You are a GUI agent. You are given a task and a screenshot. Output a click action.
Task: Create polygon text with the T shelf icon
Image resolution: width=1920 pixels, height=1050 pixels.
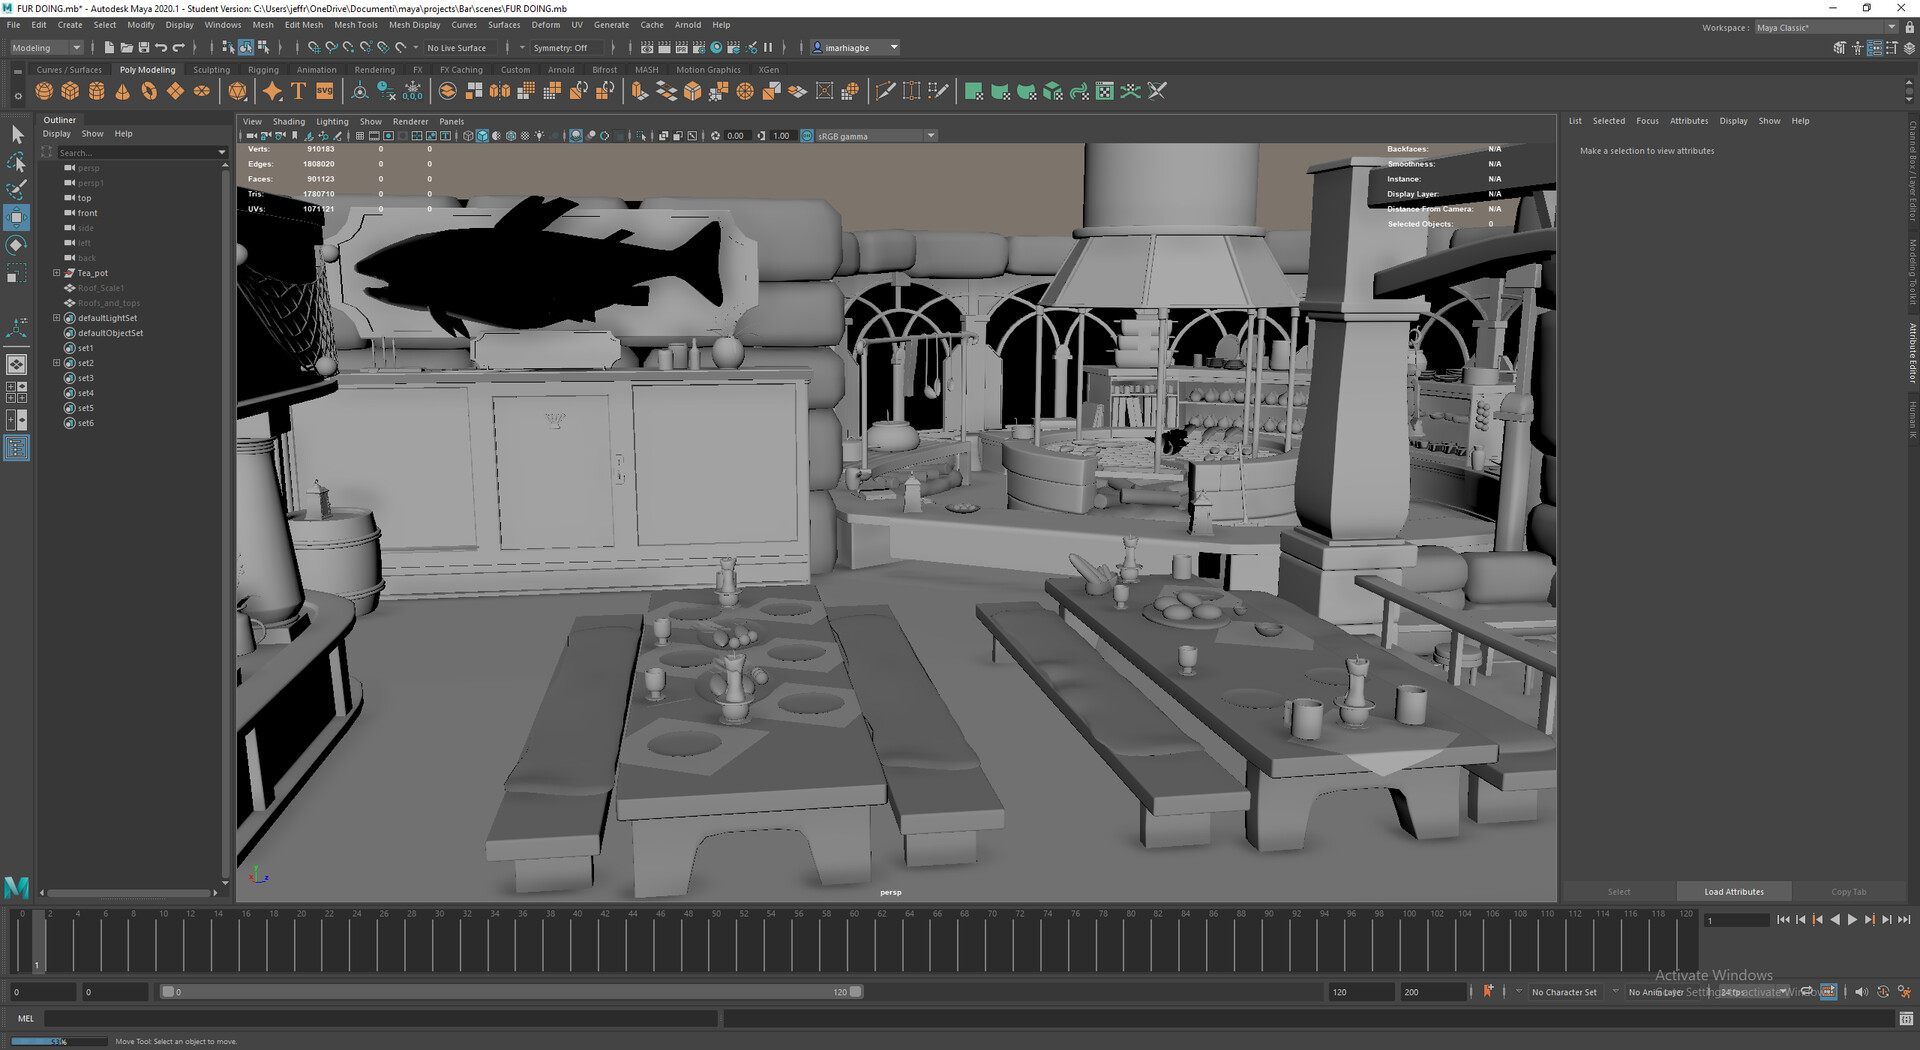coord(298,91)
